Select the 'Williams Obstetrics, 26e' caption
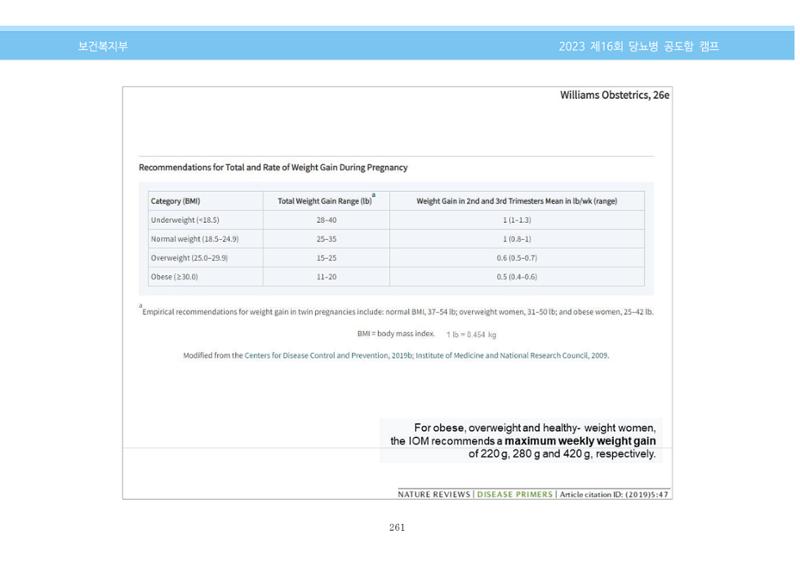The height and width of the screenshot is (566, 800). click(615, 95)
